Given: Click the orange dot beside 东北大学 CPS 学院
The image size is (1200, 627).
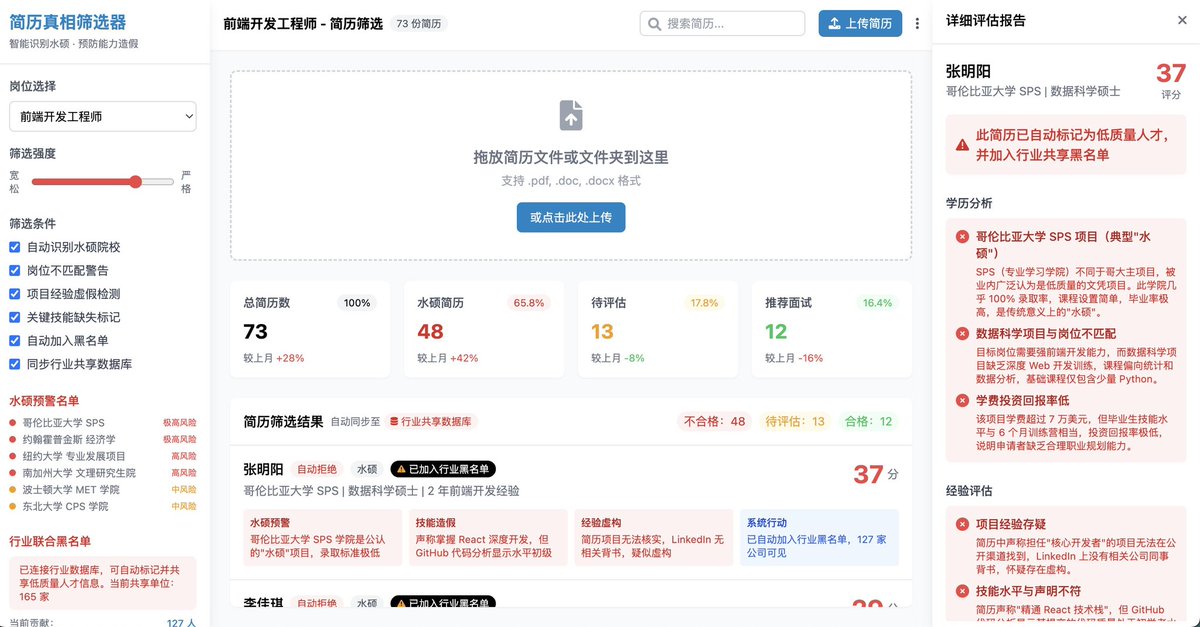Looking at the screenshot, I should pyautogui.click(x=13, y=507).
